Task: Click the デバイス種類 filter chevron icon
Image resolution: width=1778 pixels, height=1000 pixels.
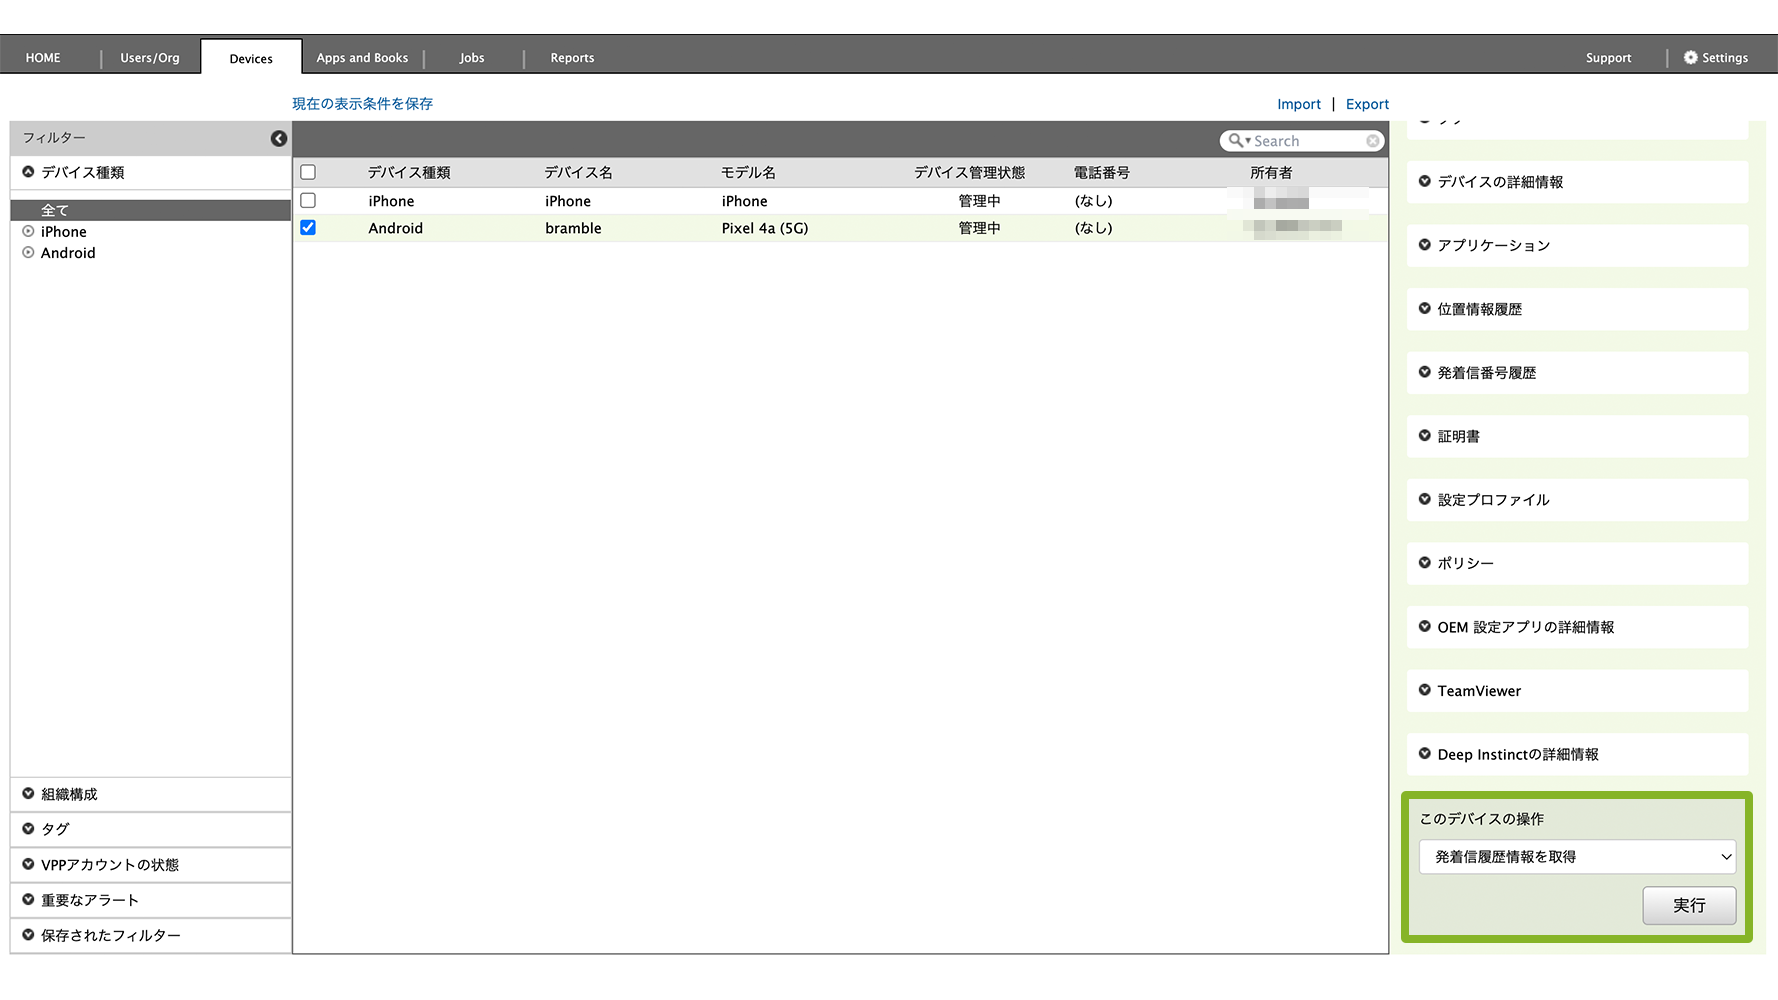Action: click(x=28, y=172)
